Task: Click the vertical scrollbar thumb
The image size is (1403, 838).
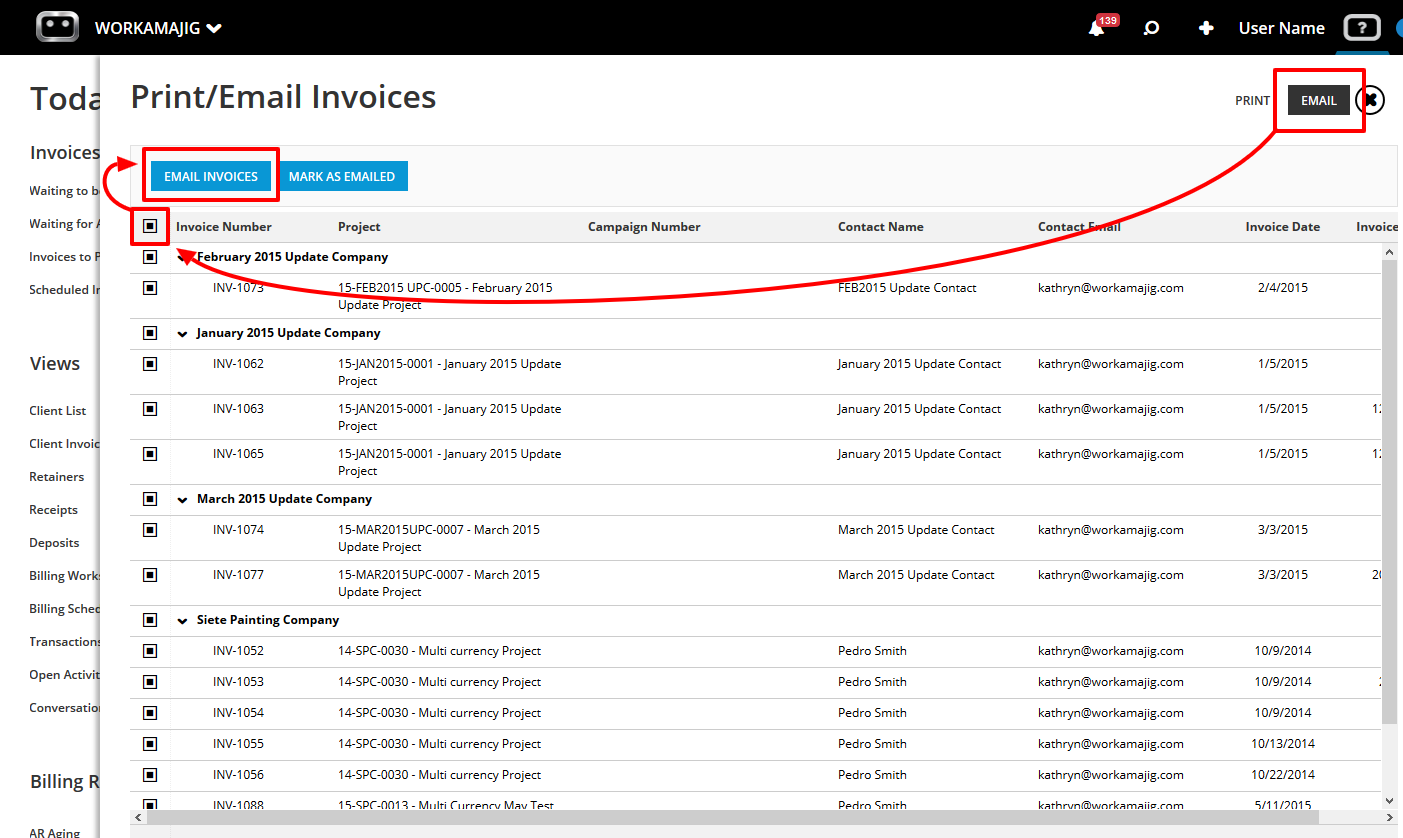Action: click(x=1390, y=491)
